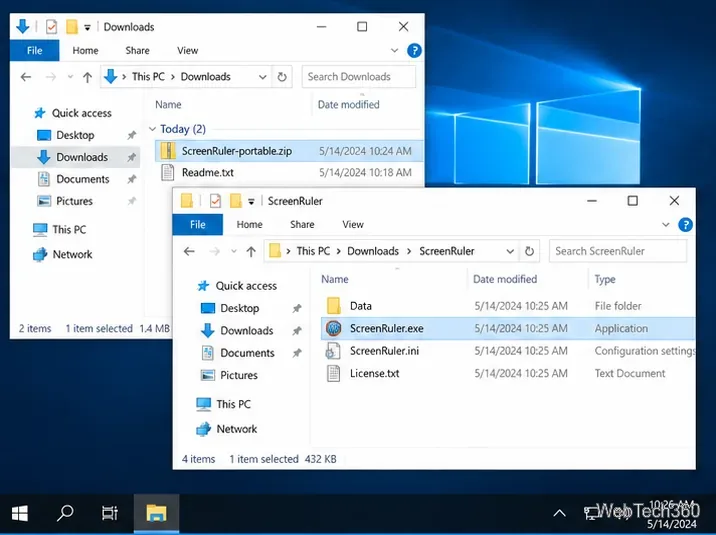
Task: Open taskbar Search
Action: pyautogui.click(x=65, y=513)
